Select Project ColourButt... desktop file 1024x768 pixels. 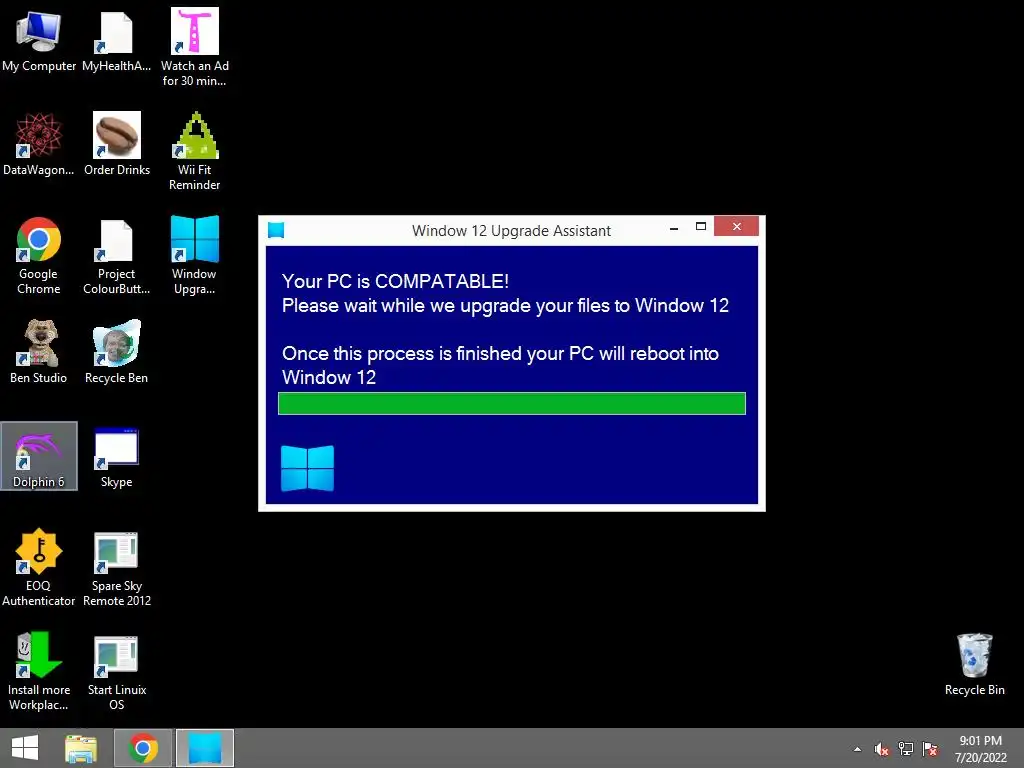coord(116,255)
